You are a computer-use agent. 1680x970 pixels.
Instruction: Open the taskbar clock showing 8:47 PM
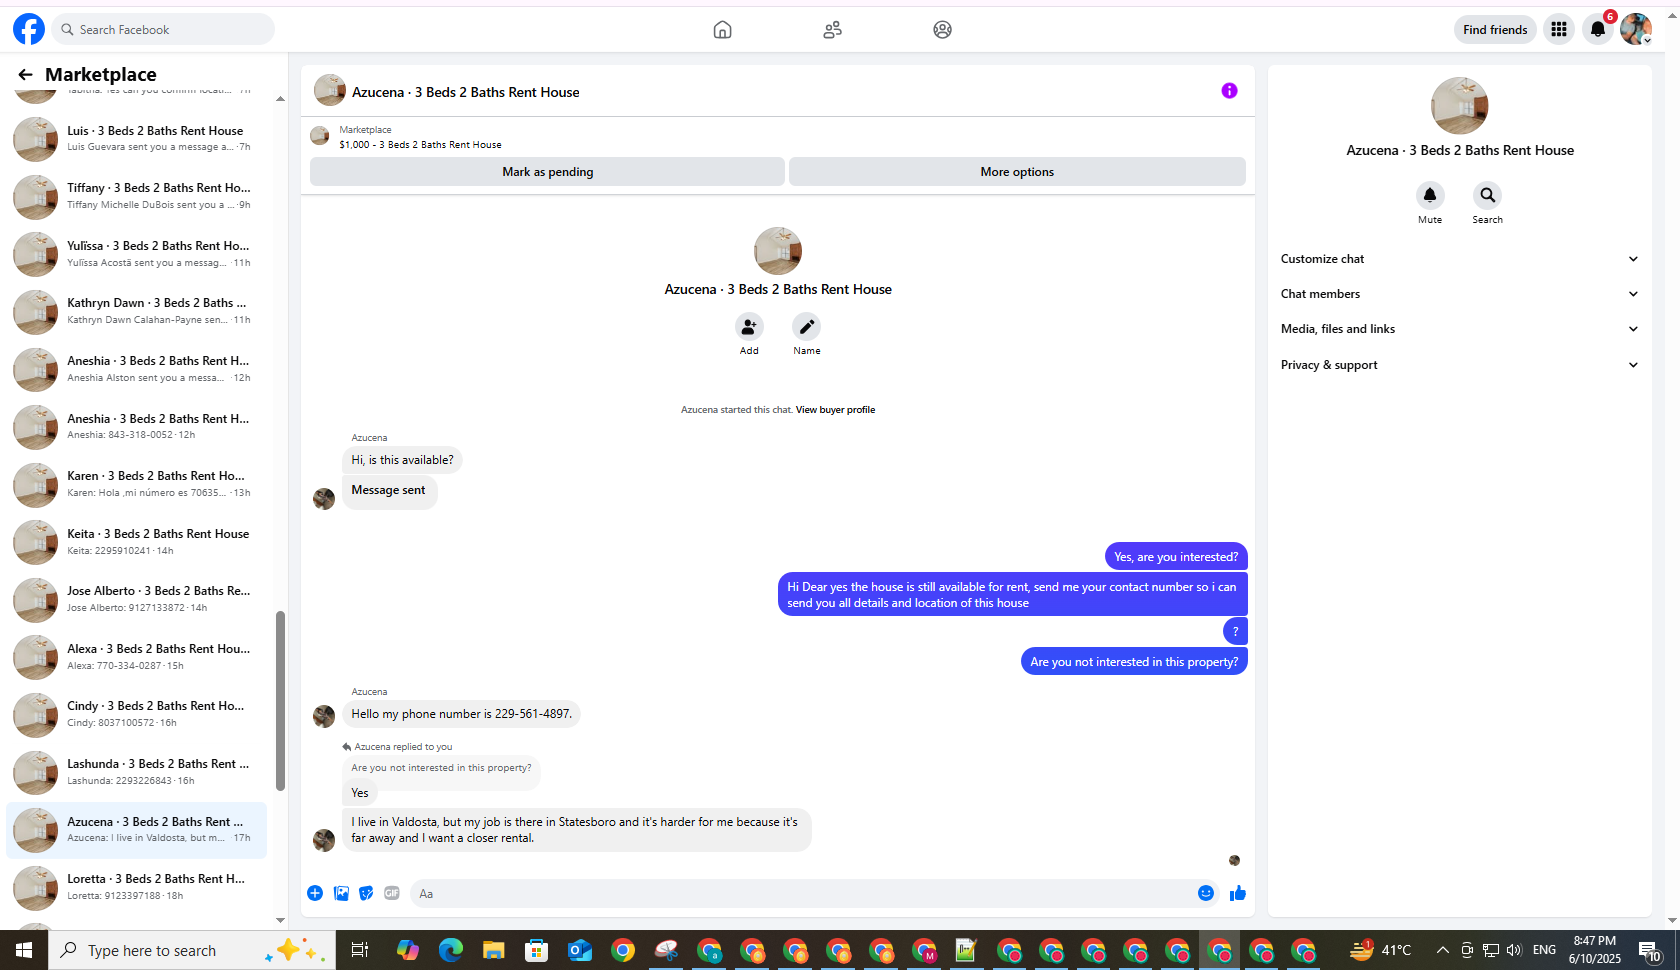[x=1594, y=950]
